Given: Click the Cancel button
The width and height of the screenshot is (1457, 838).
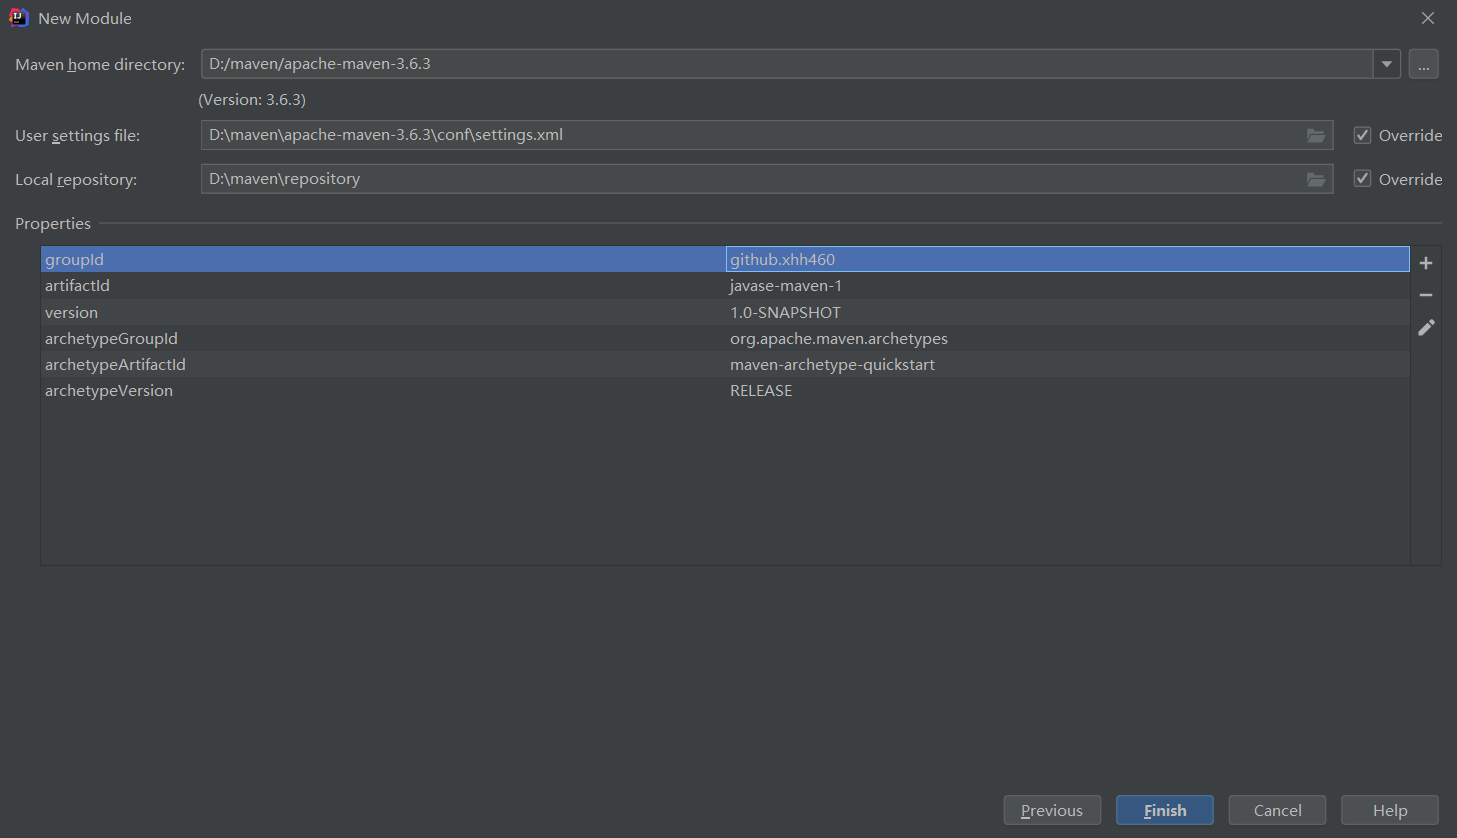Looking at the screenshot, I should click(x=1278, y=810).
